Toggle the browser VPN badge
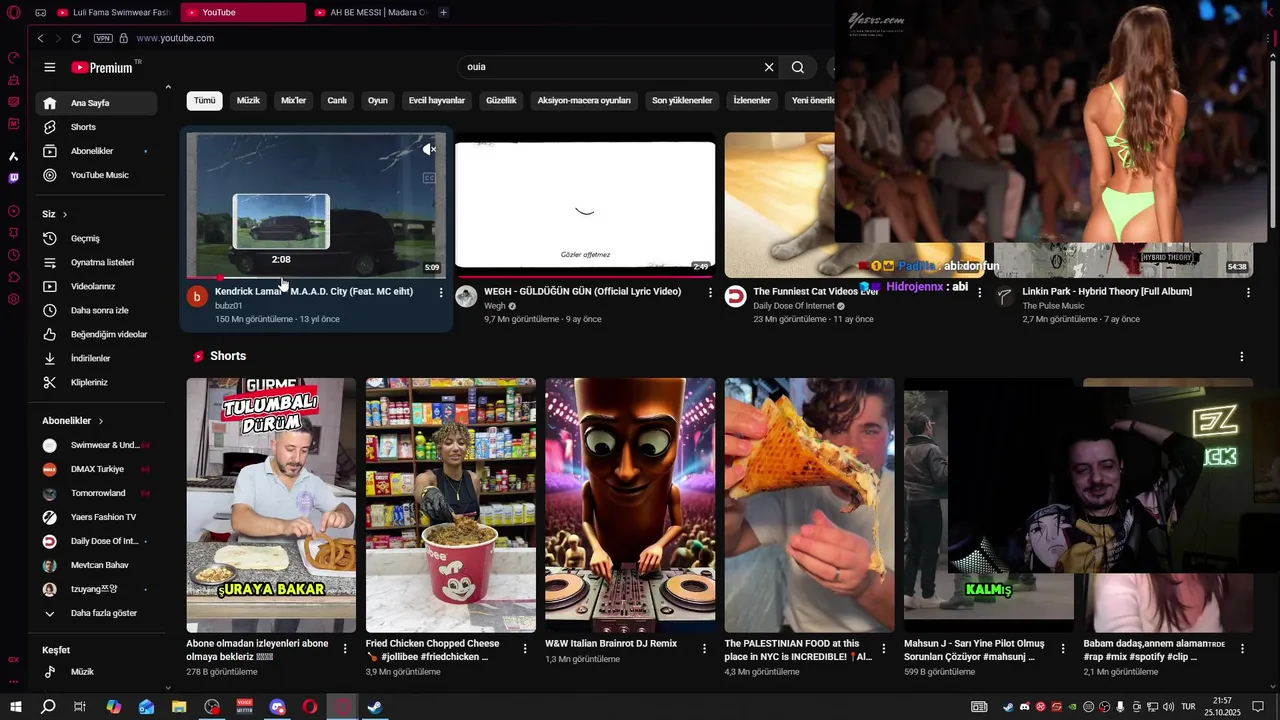The height and width of the screenshot is (720, 1280). tap(103, 38)
